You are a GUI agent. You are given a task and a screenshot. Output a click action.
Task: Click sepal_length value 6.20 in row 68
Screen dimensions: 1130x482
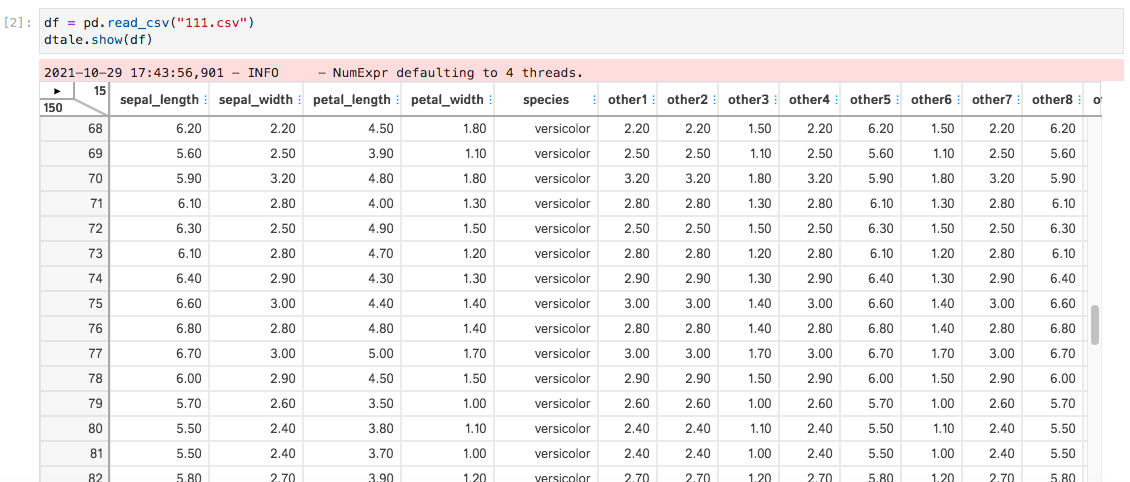[188, 130]
